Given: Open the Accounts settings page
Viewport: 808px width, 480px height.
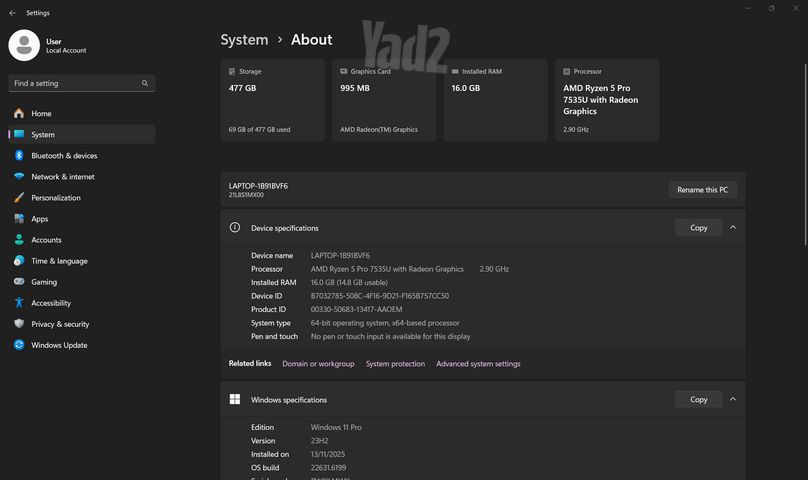Looking at the screenshot, I should point(82,240).
